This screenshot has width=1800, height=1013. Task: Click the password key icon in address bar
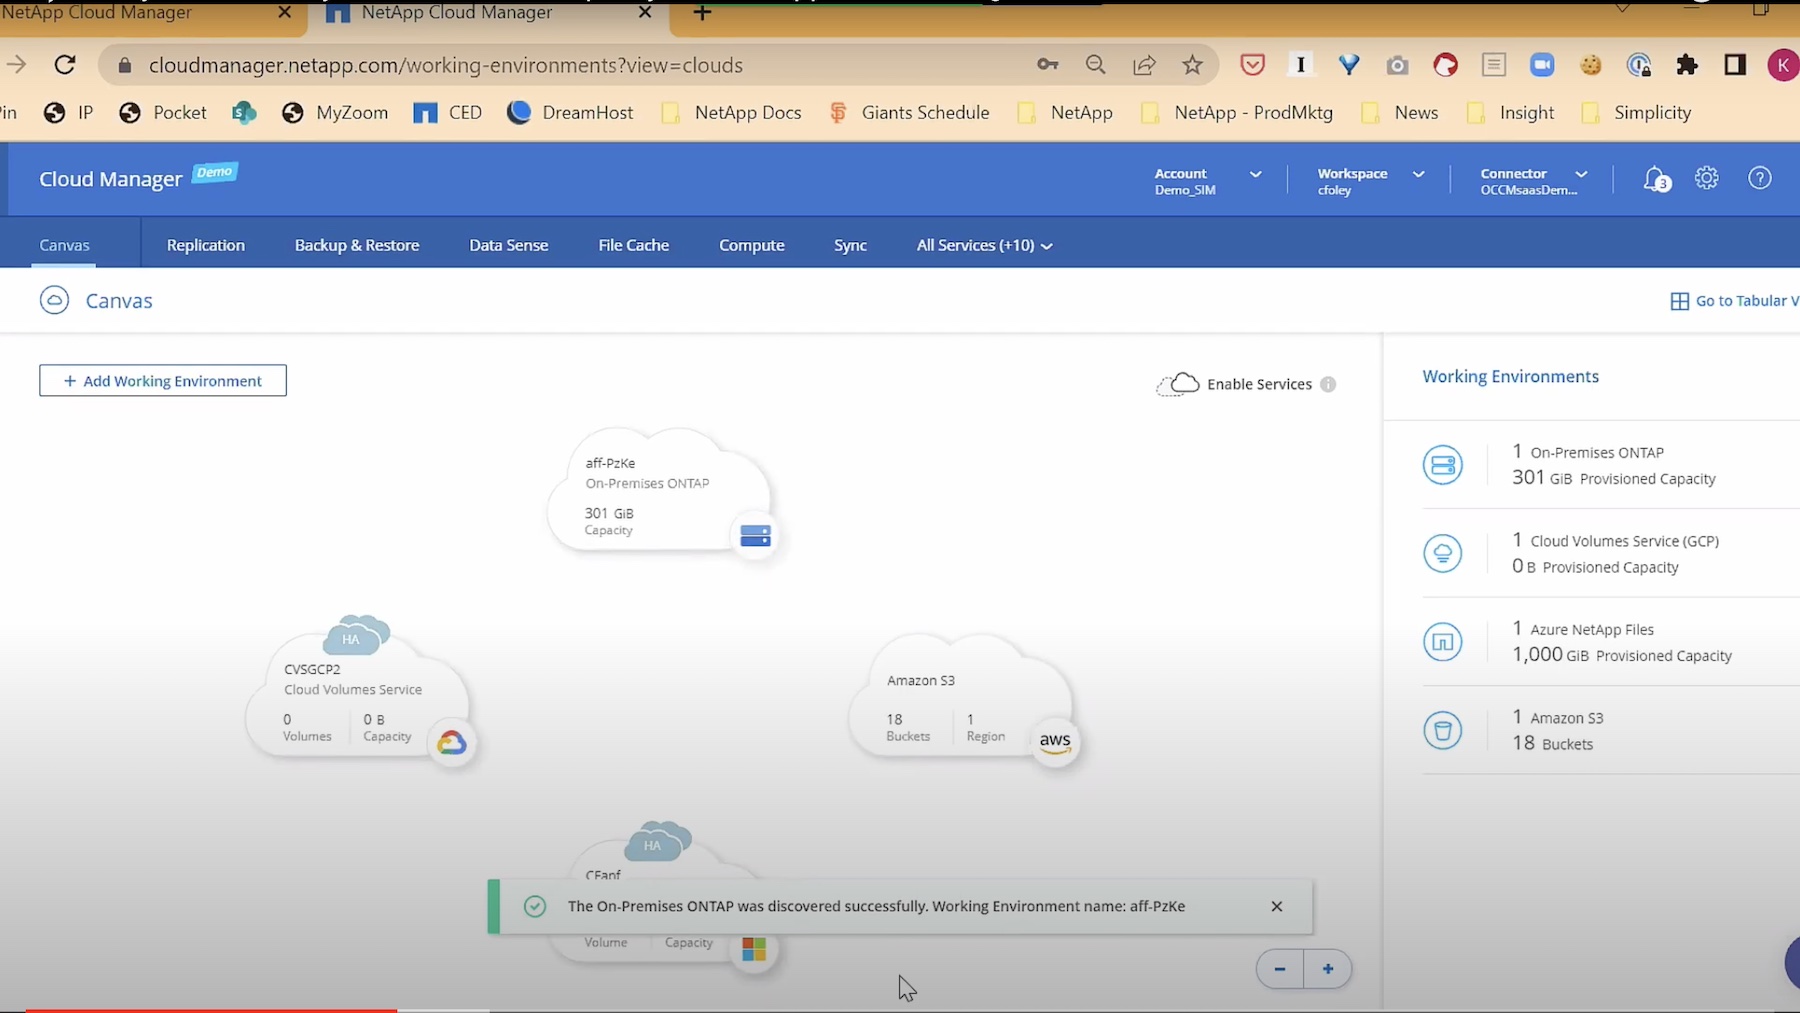pos(1047,65)
